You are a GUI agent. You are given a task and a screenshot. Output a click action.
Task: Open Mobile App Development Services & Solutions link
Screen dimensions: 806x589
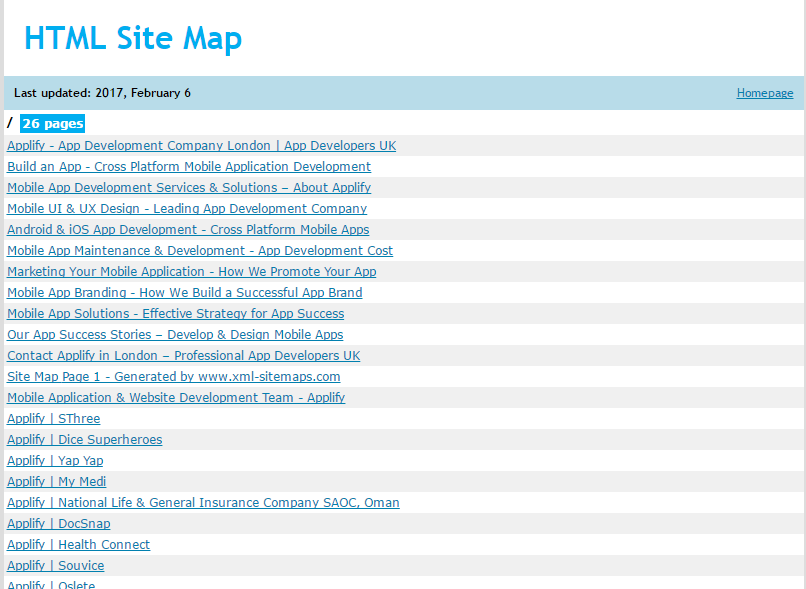coord(189,188)
